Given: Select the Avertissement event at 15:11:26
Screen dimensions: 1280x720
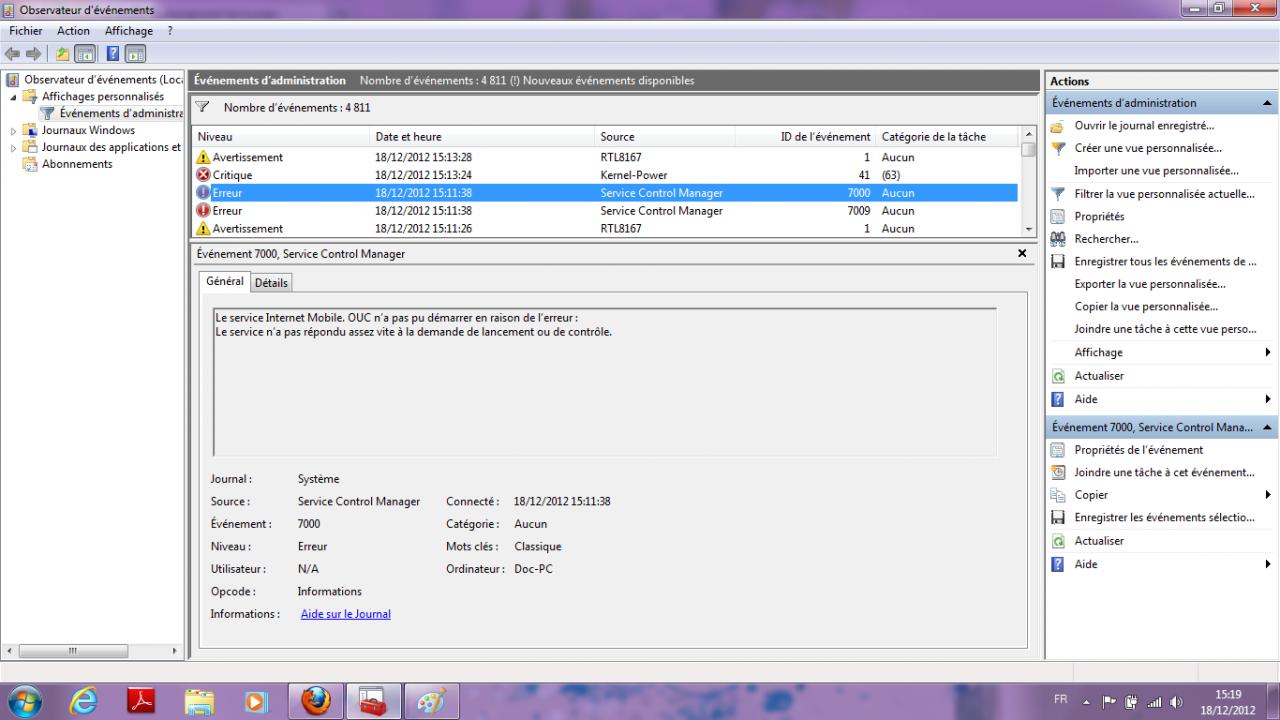Looking at the screenshot, I should (x=605, y=229).
